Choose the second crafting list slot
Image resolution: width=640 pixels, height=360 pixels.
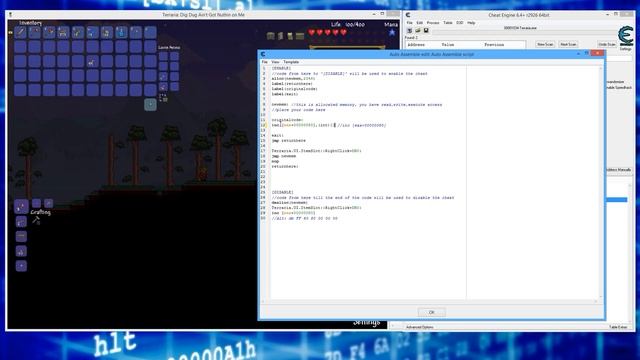21,222
